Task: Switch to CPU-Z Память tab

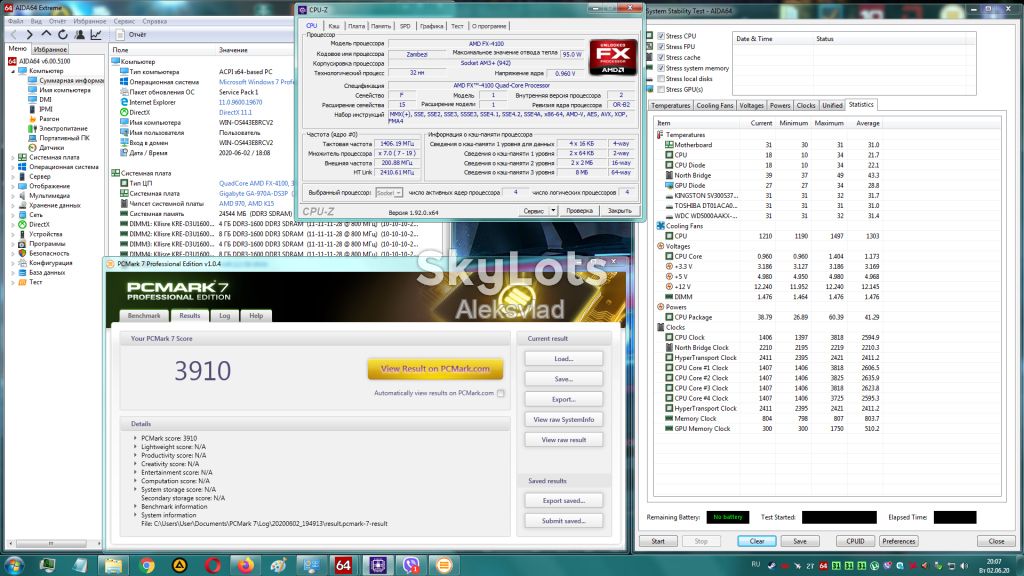Action: [381, 26]
